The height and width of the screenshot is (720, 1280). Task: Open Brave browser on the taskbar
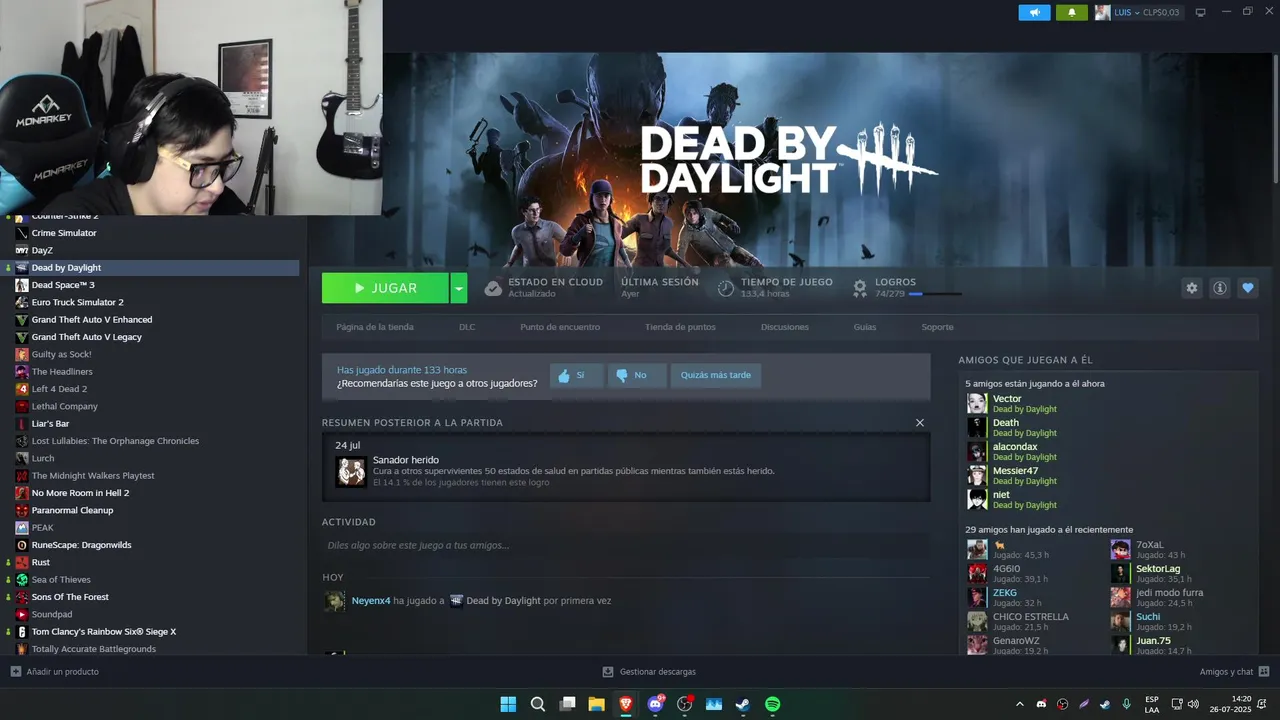coord(626,704)
